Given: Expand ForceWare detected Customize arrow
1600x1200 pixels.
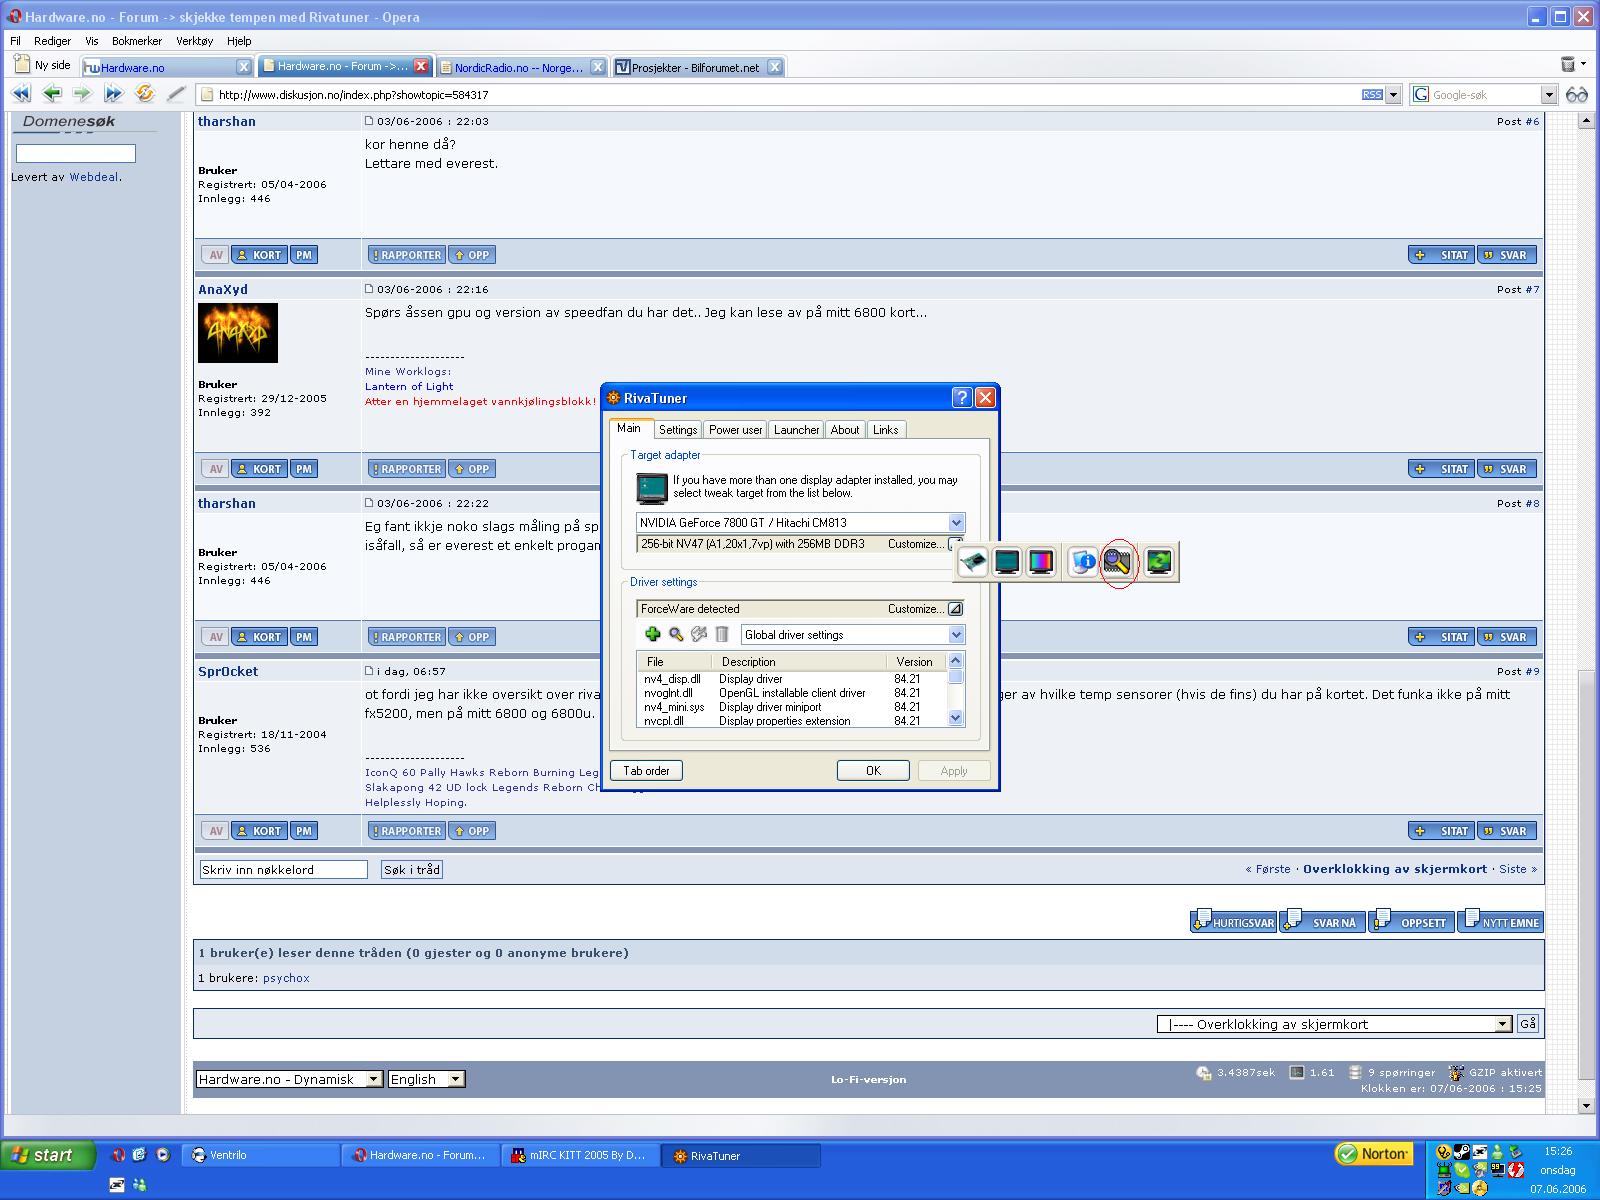Looking at the screenshot, I should (955, 609).
